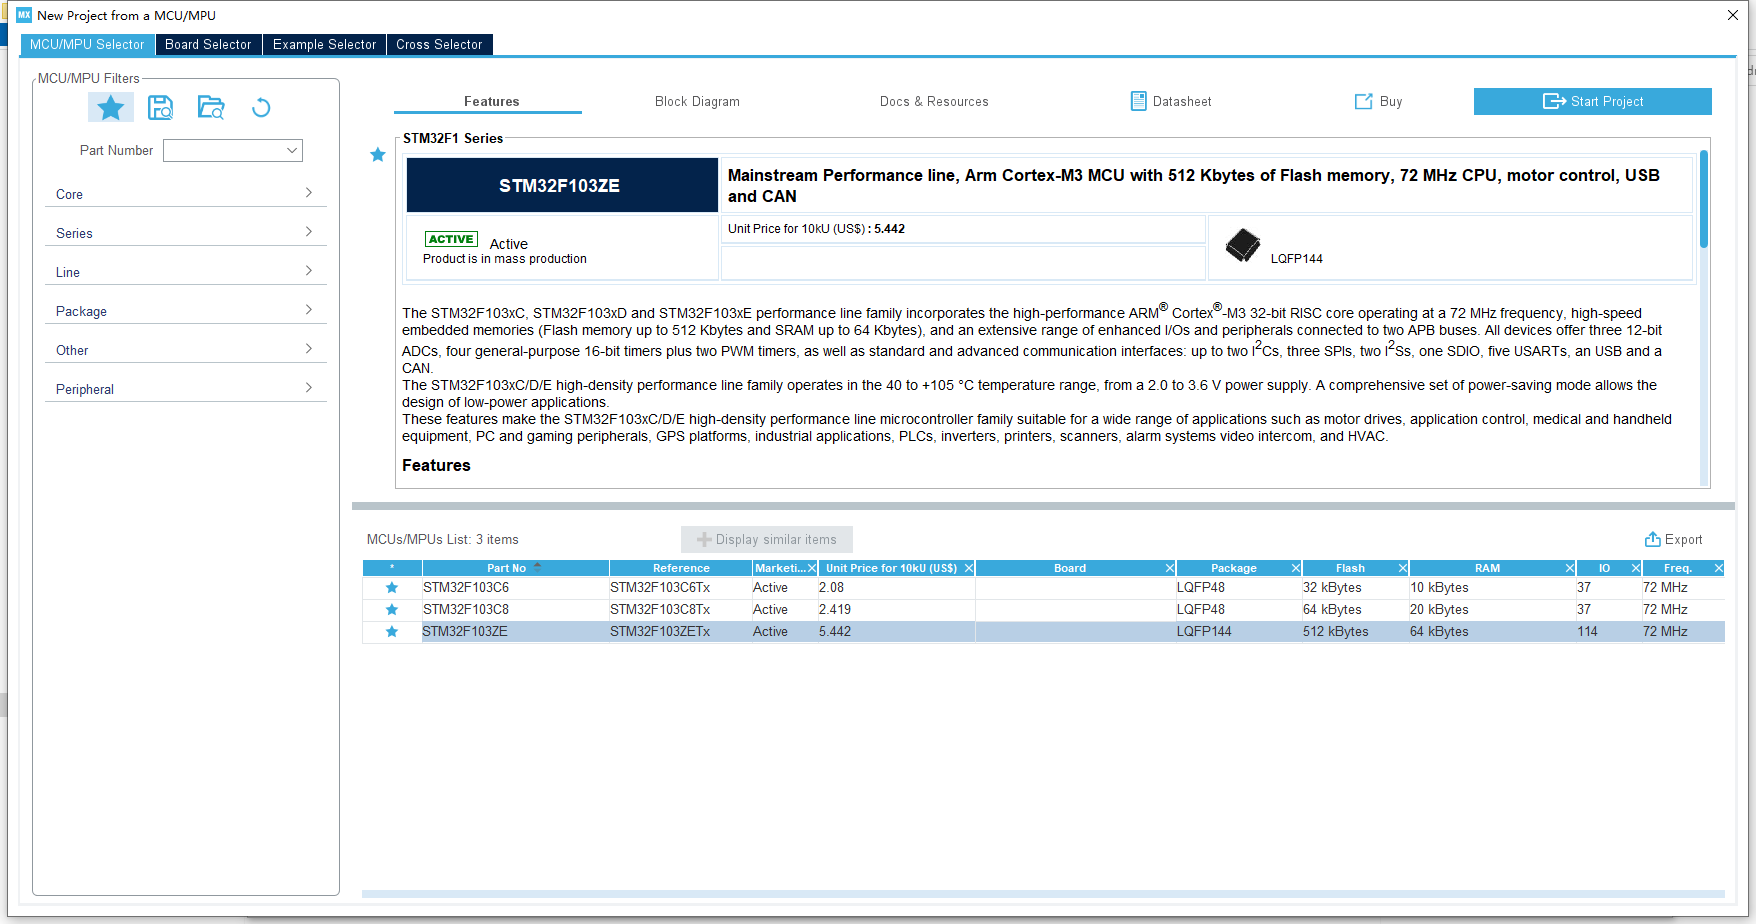Click the Export label link

(1683, 539)
